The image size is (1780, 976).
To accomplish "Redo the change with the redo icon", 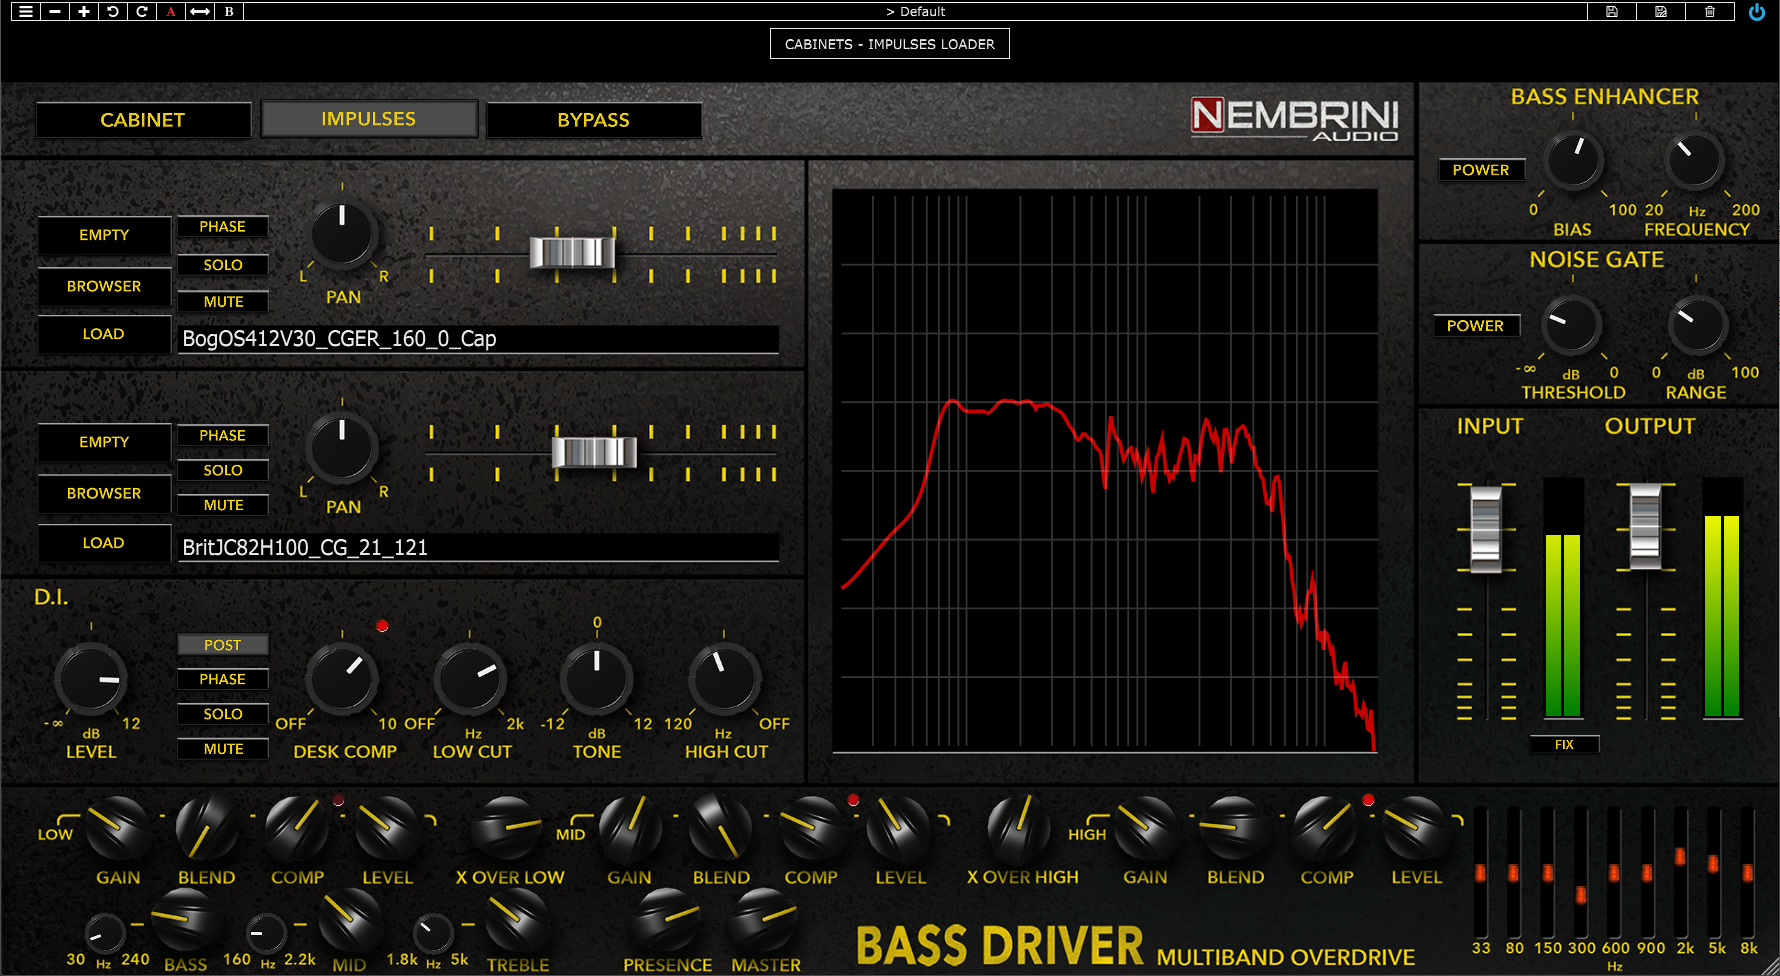I will [x=142, y=12].
